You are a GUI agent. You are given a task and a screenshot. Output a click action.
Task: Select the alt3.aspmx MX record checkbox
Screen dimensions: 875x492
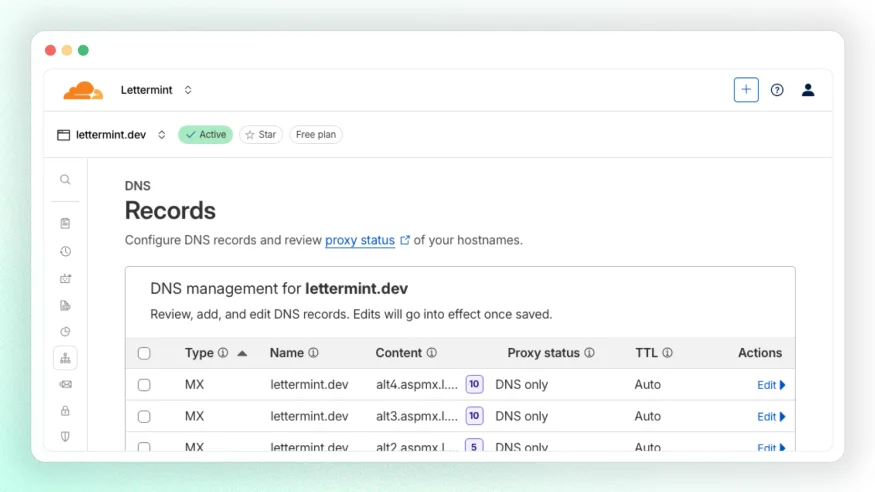[x=144, y=417]
